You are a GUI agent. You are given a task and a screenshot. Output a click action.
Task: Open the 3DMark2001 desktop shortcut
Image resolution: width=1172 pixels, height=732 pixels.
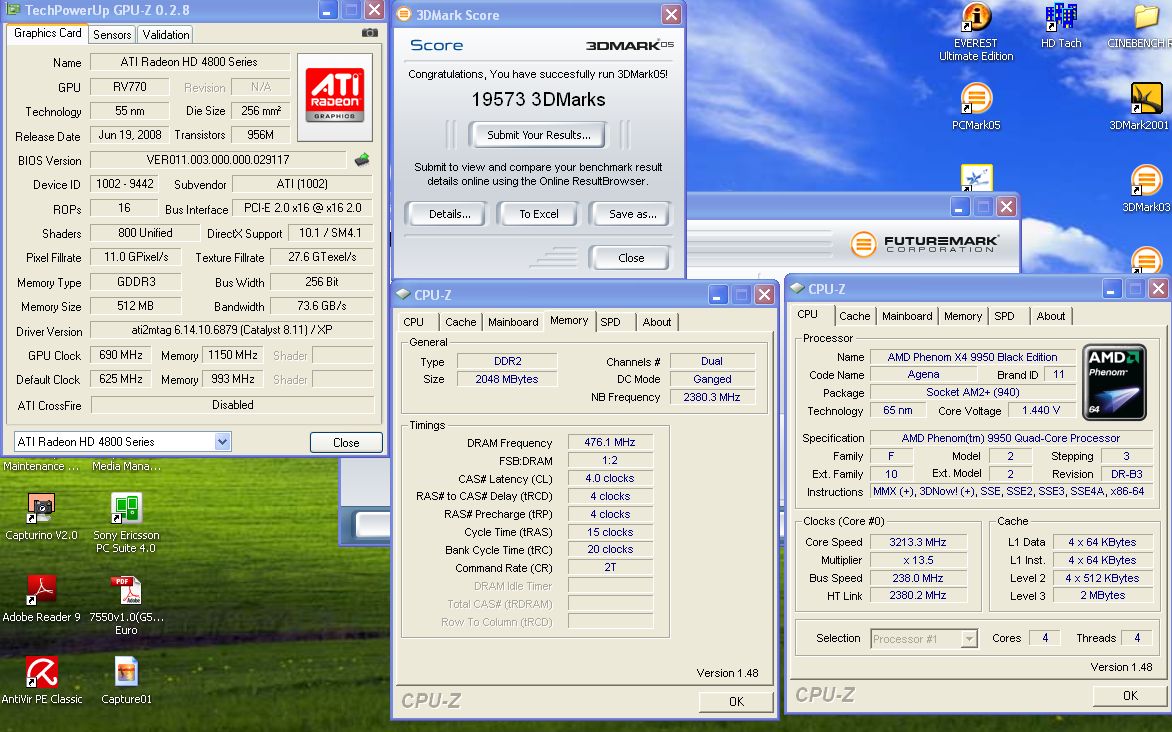(x=1146, y=99)
